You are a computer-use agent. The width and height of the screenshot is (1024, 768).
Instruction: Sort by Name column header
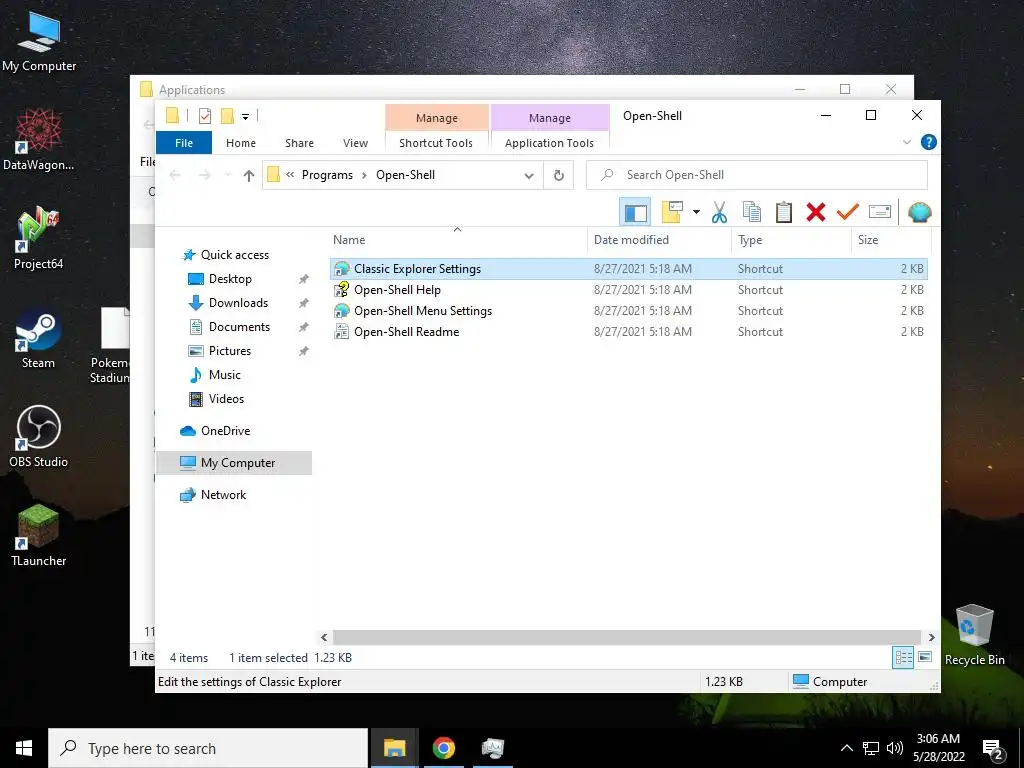[x=457, y=240]
